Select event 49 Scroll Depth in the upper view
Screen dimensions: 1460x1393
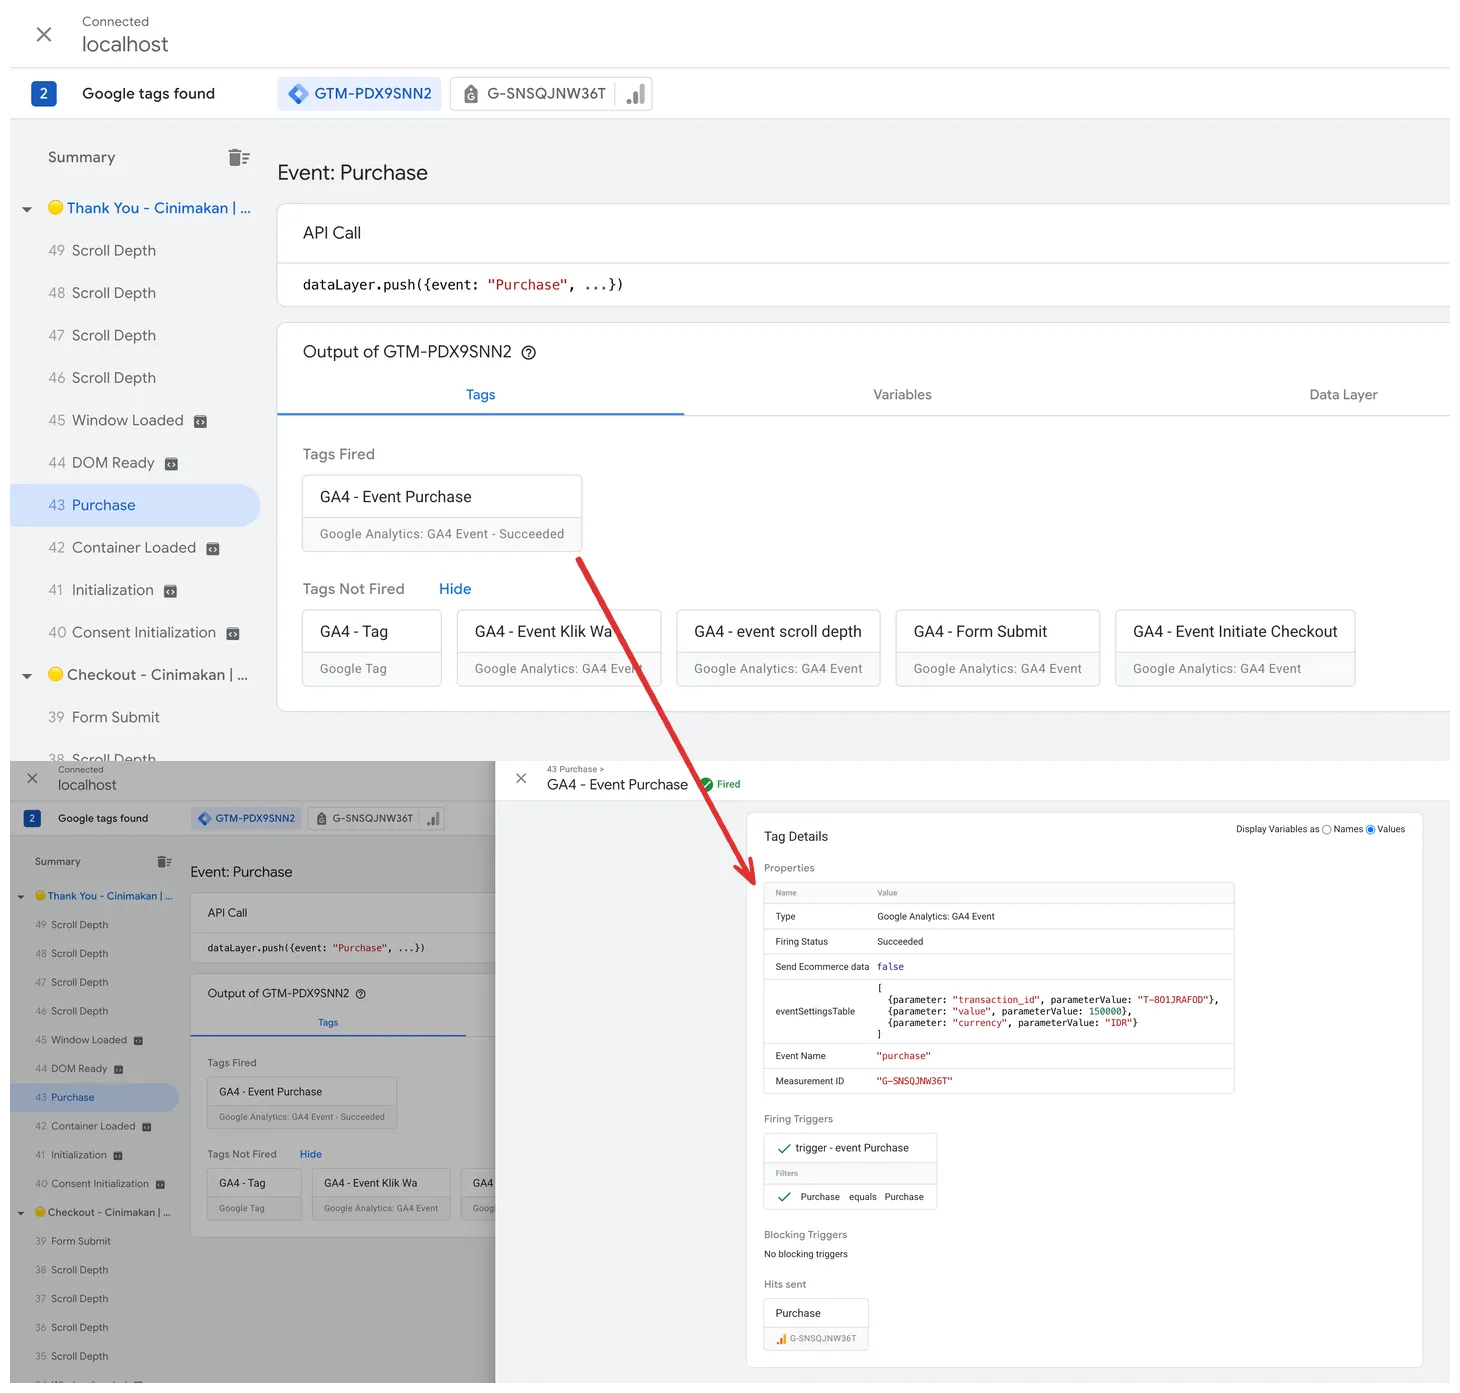pyautogui.click(x=102, y=251)
